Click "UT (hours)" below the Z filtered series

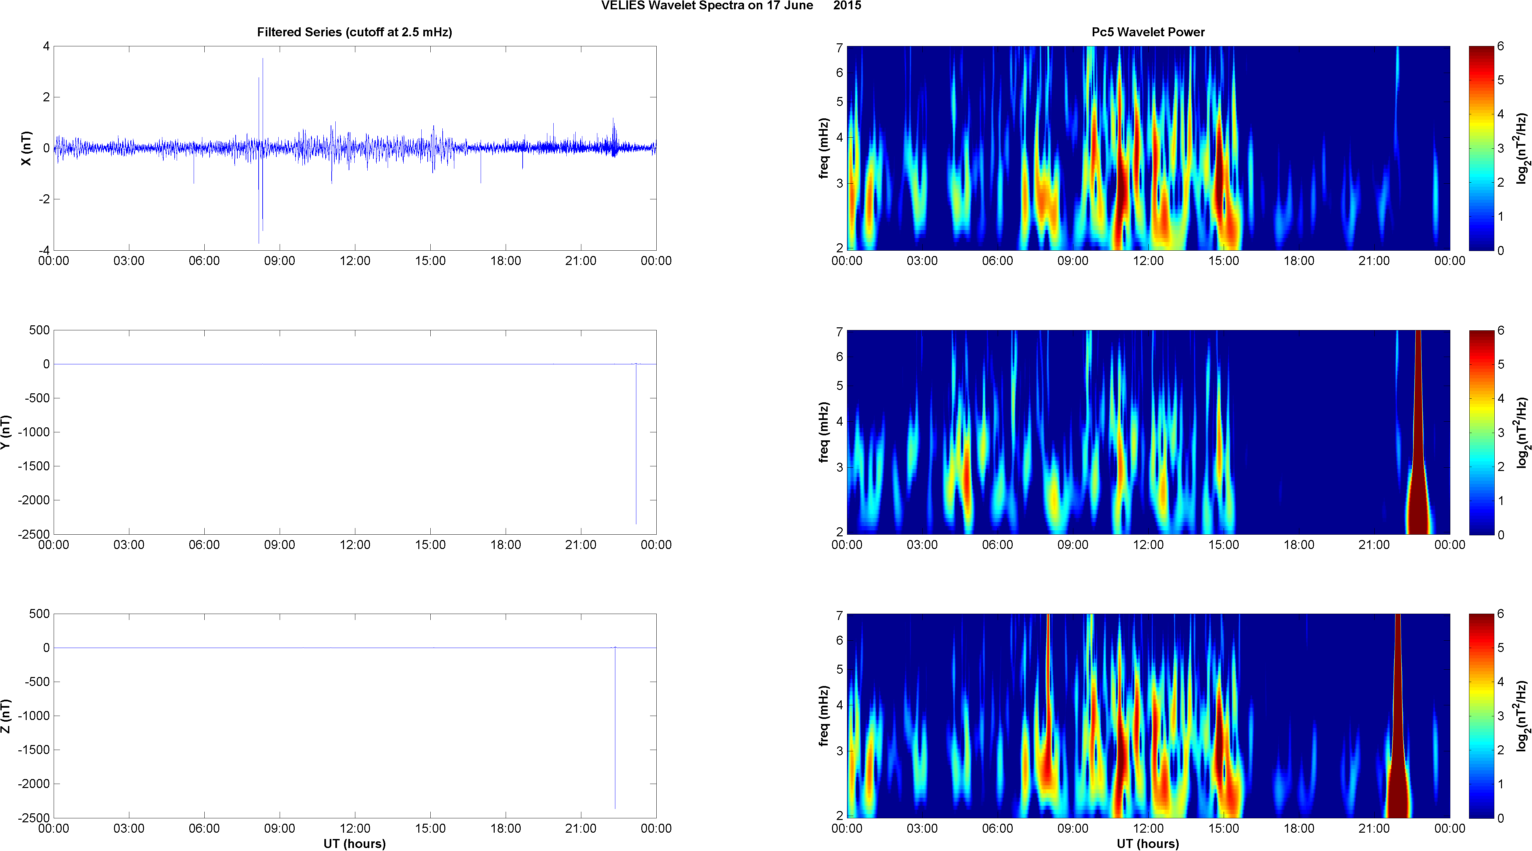point(355,843)
